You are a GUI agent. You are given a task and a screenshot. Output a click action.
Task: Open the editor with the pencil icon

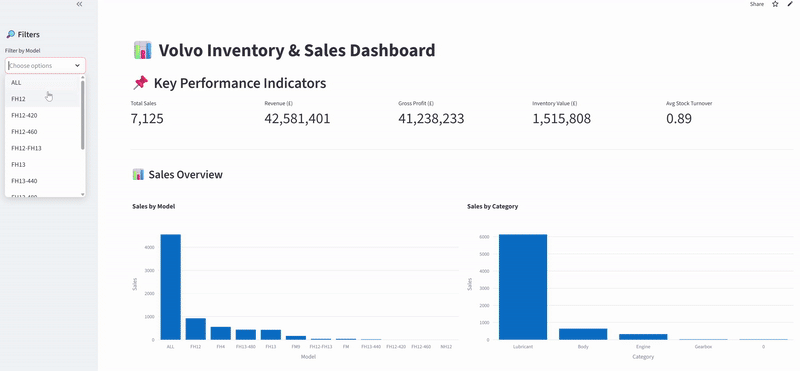coord(790,4)
